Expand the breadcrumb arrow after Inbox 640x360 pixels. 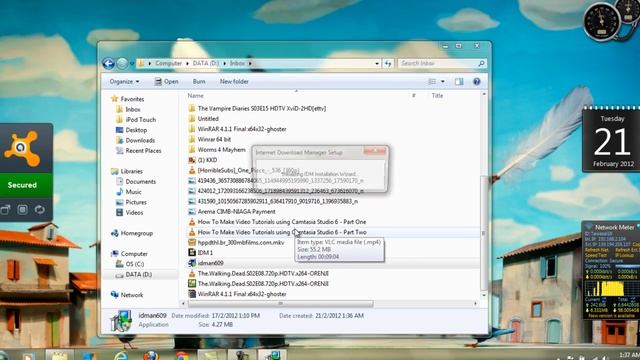(x=250, y=63)
